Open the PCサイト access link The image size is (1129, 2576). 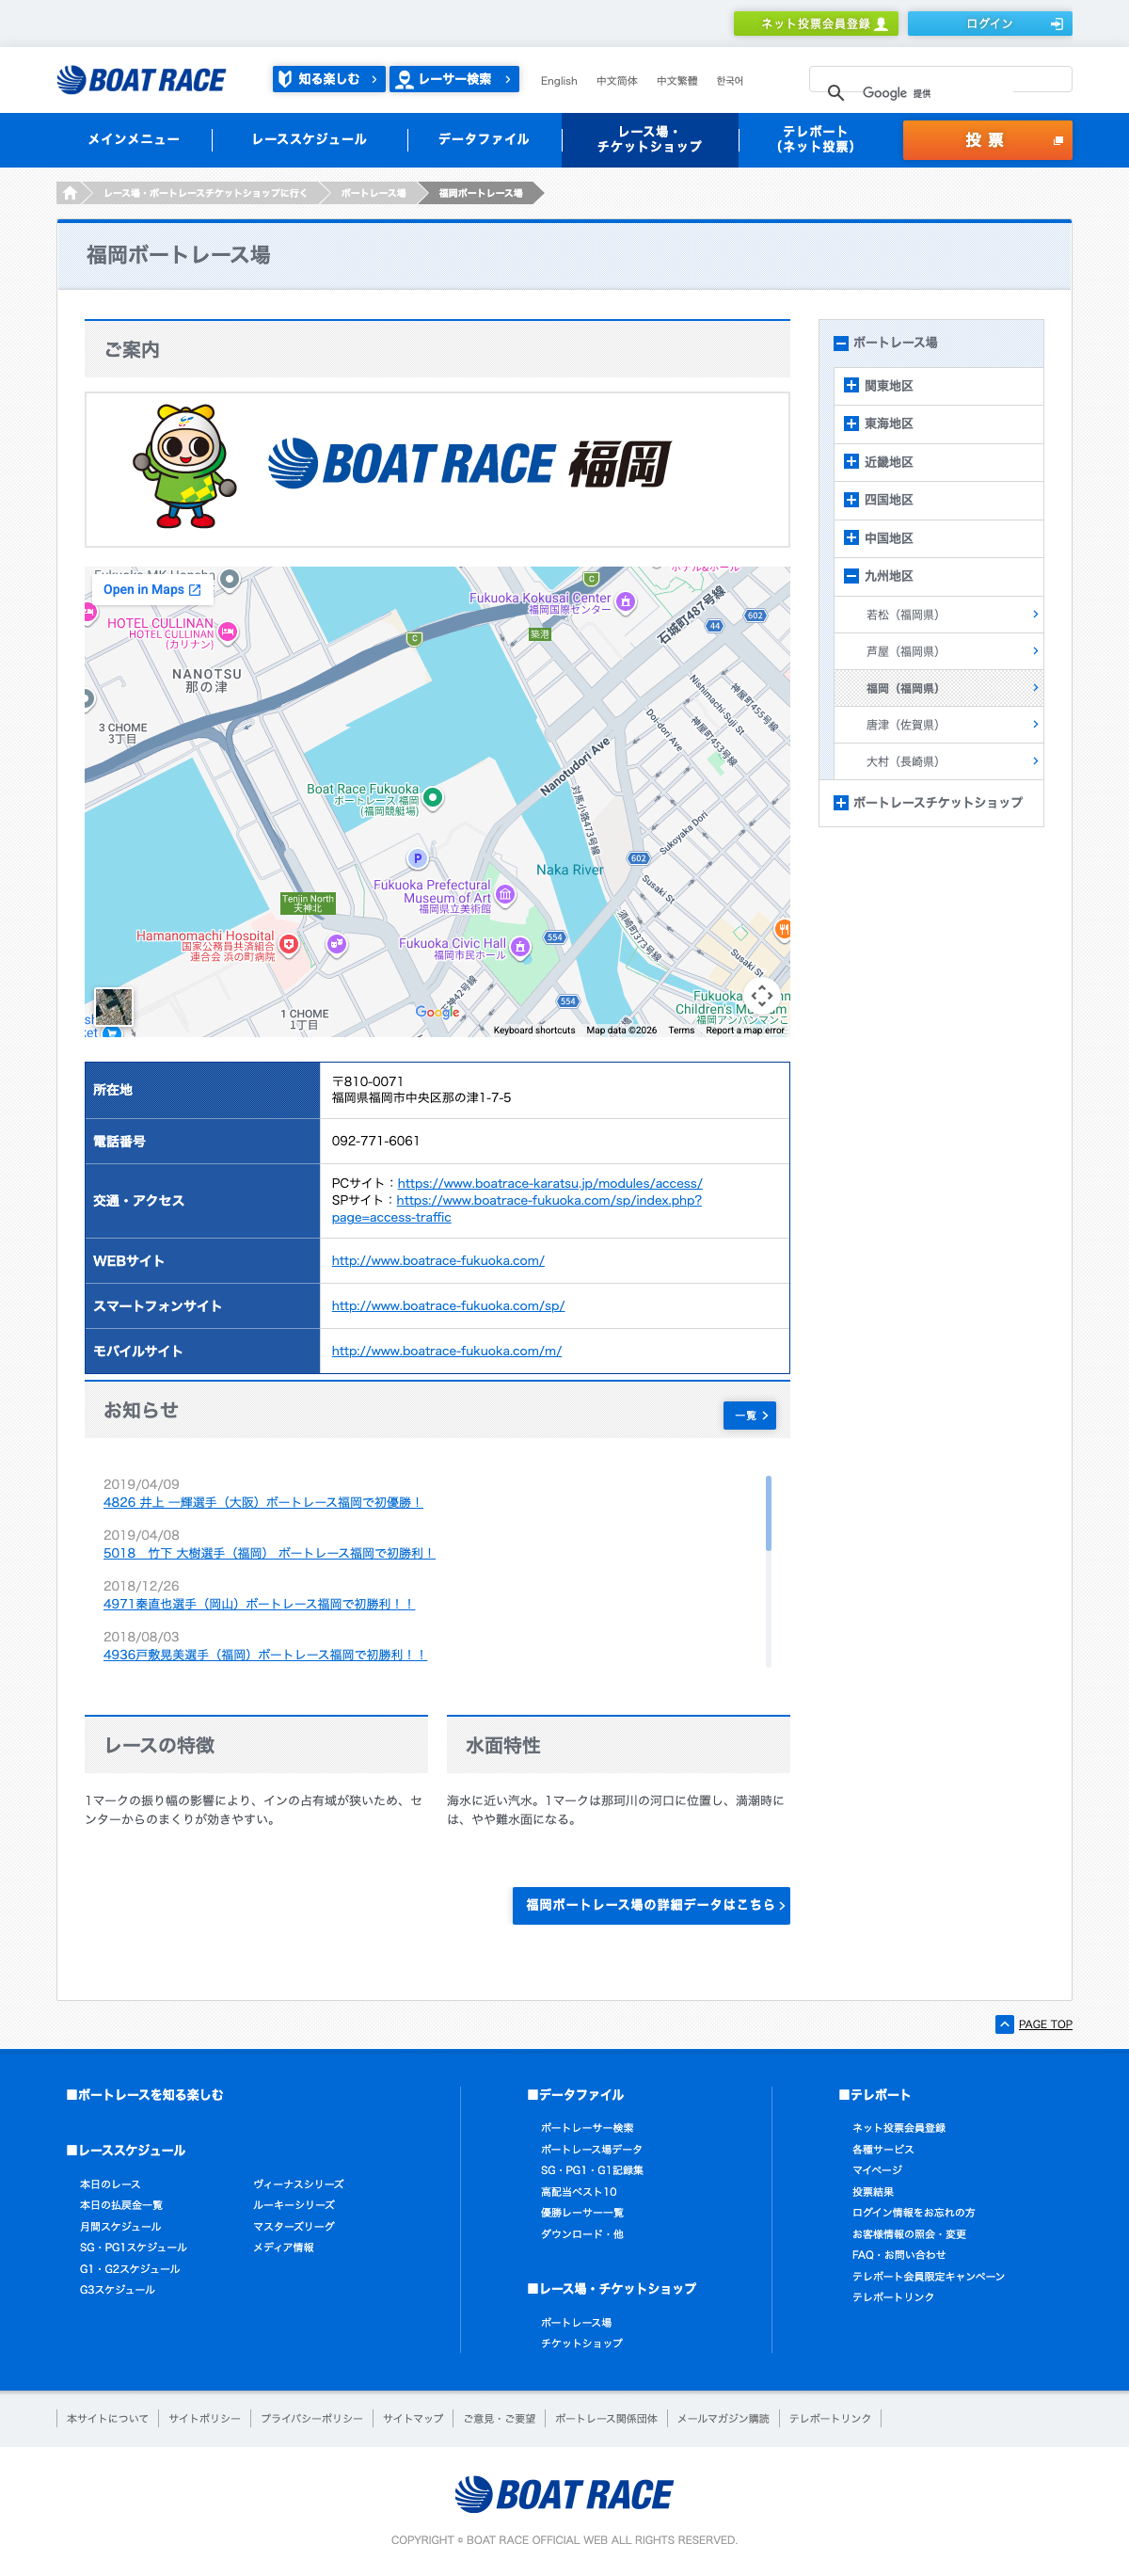(x=550, y=1183)
